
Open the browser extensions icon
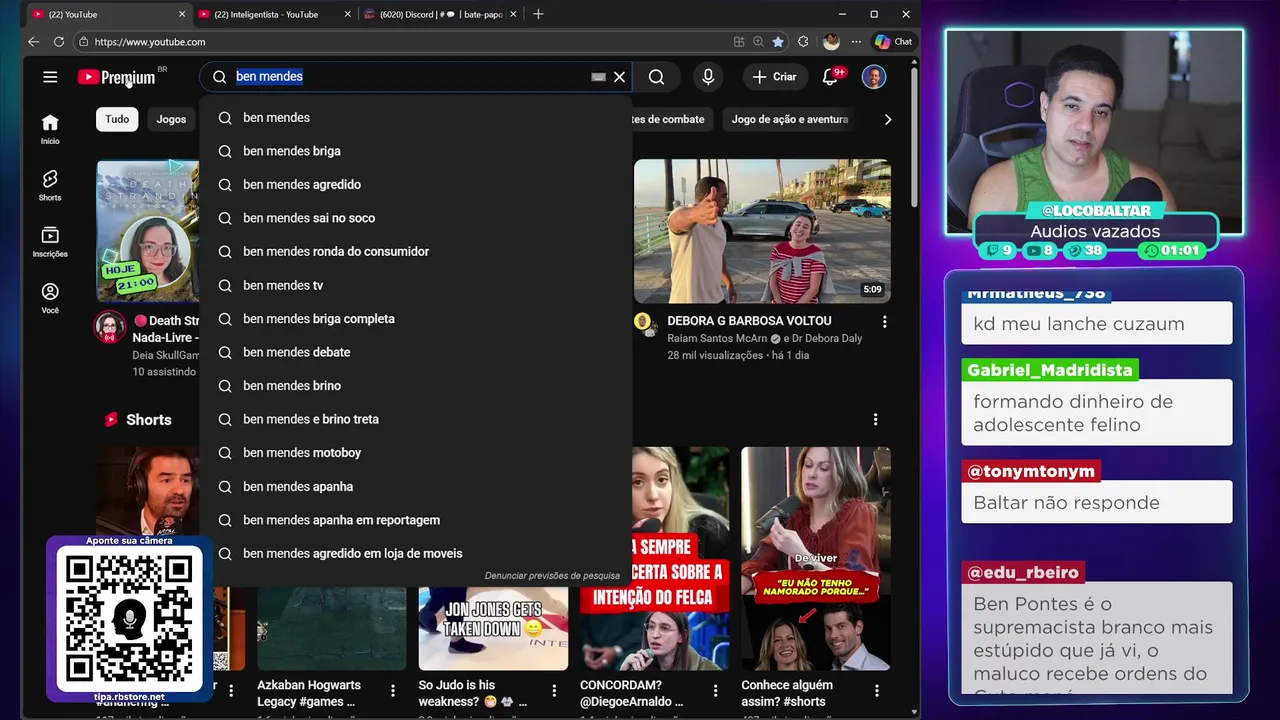(803, 42)
